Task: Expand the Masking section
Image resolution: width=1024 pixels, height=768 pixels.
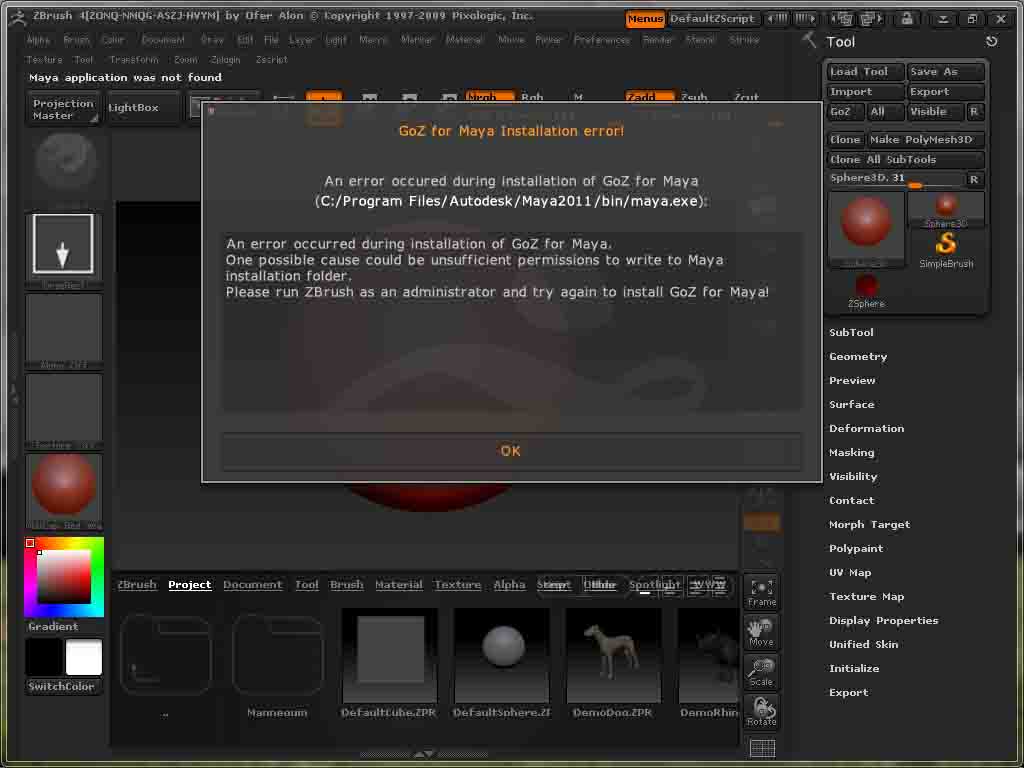Action: pos(852,453)
